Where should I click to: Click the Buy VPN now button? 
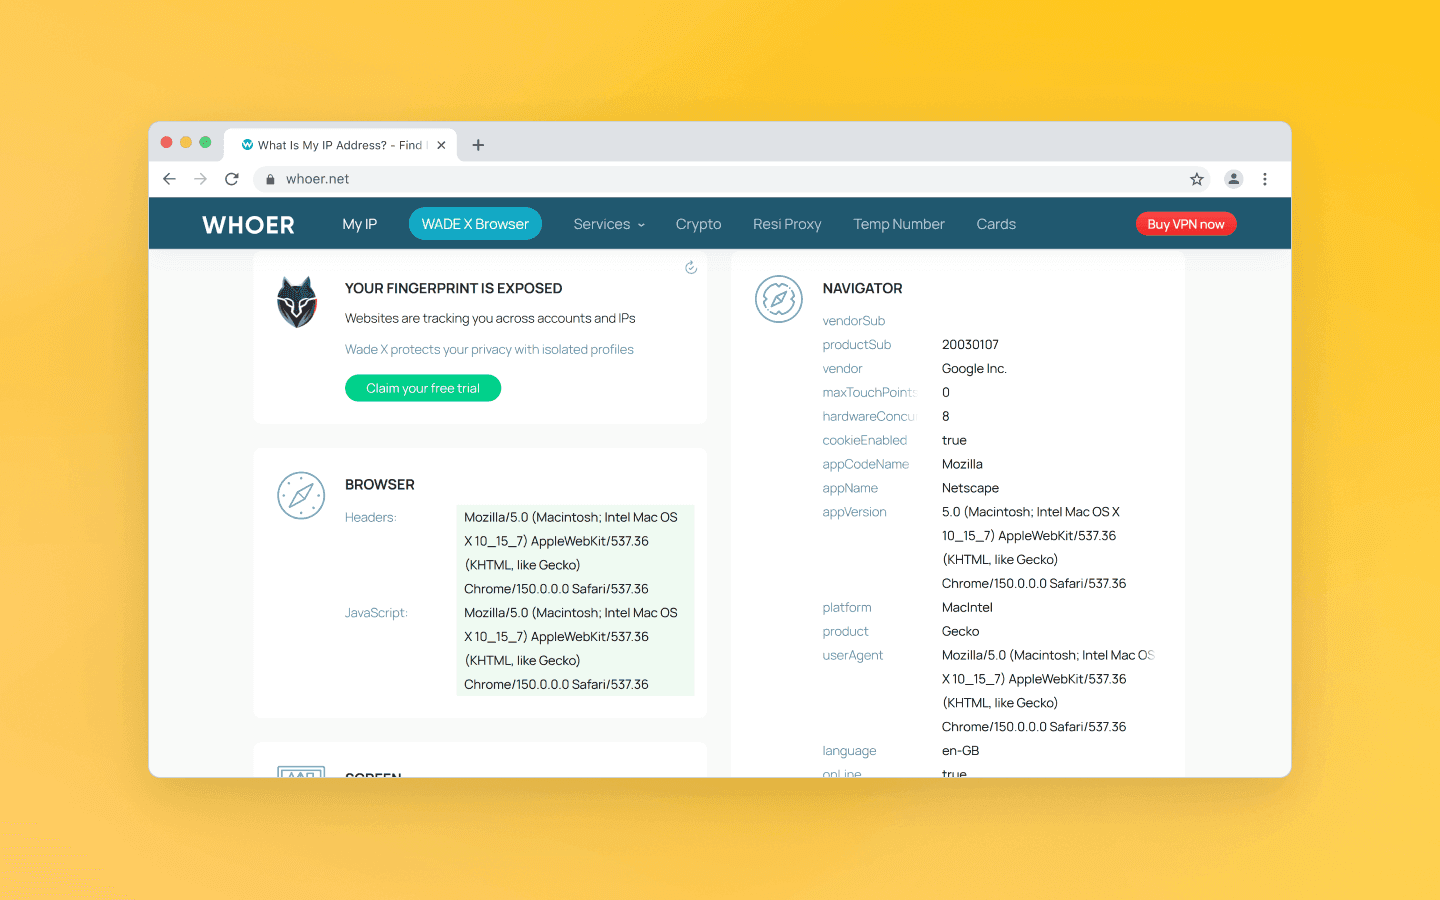point(1186,224)
